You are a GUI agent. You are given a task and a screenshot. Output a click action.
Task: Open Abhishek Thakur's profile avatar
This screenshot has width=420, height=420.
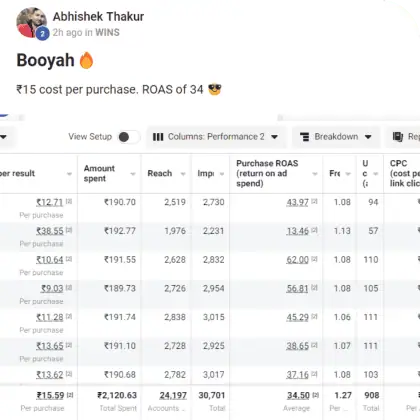click(x=31, y=22)
